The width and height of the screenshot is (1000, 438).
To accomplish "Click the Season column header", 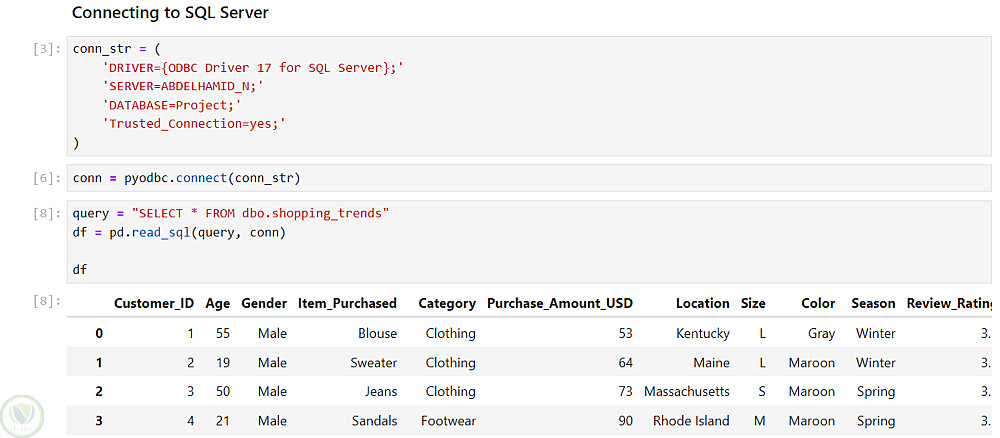I will coord(873,303).
